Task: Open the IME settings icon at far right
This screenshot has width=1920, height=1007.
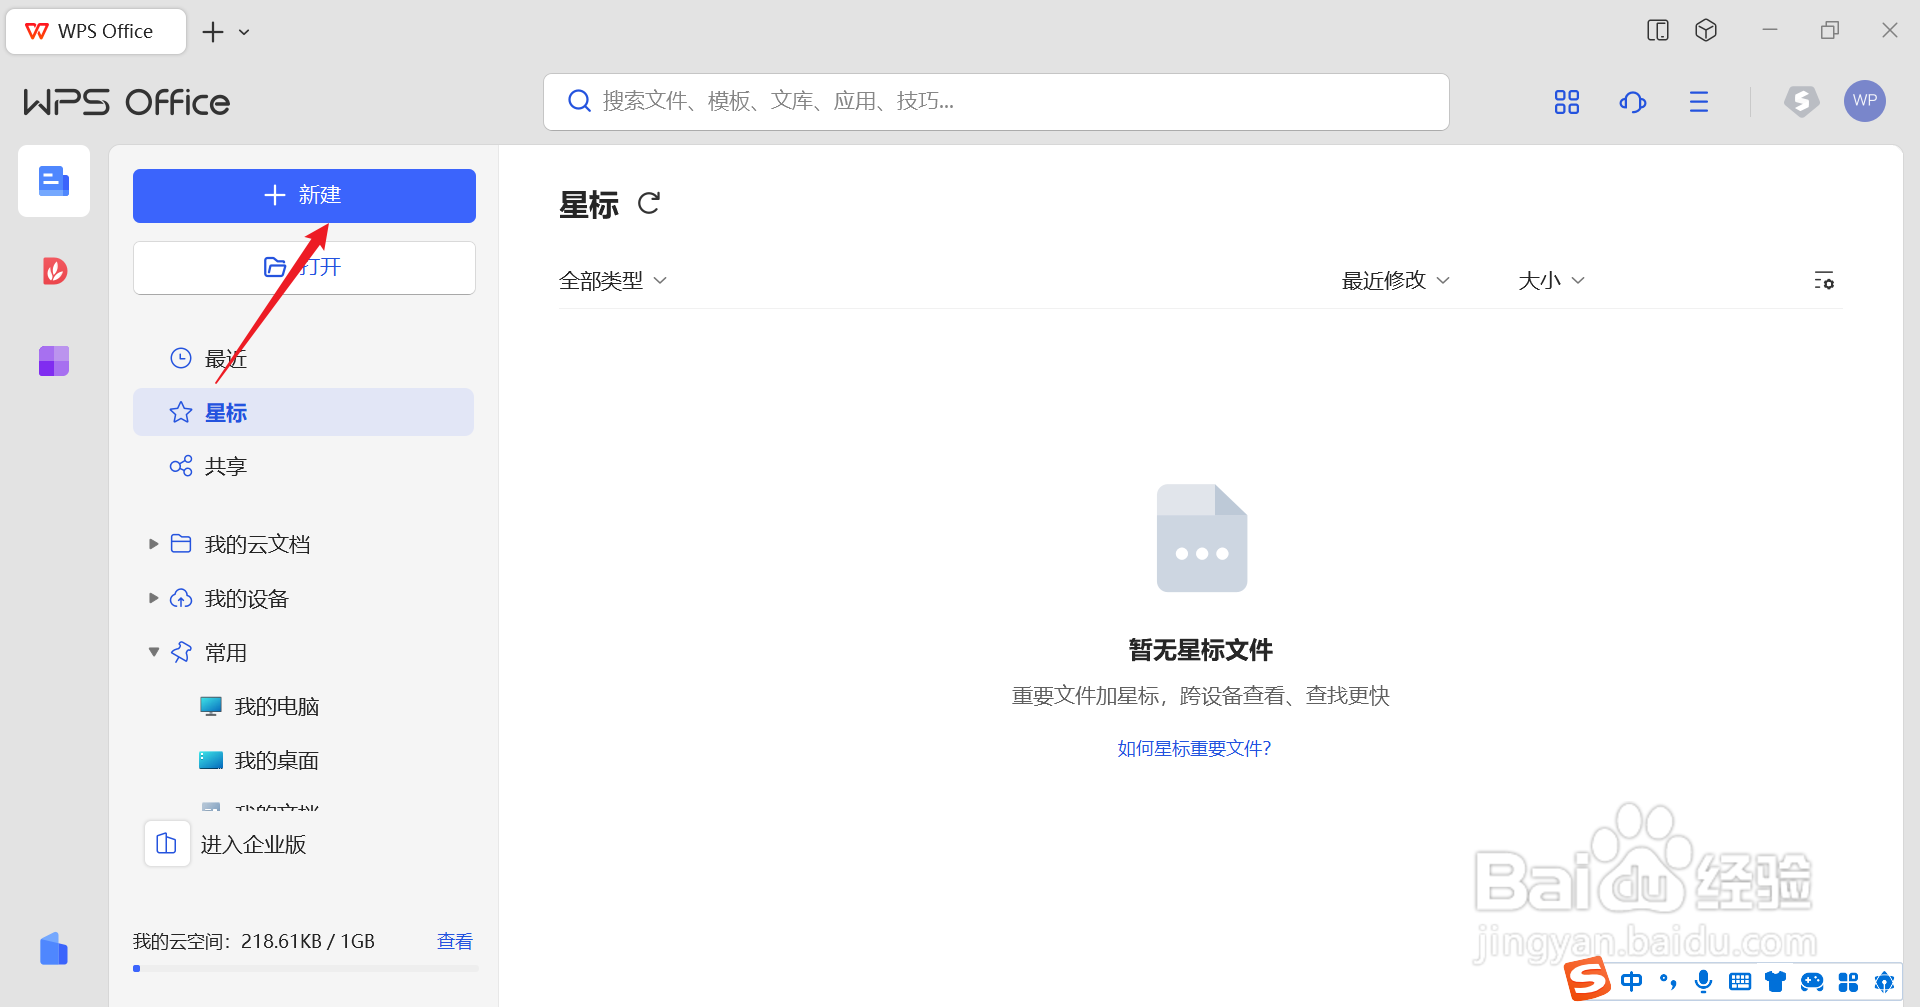Action: click(1884, 981)
